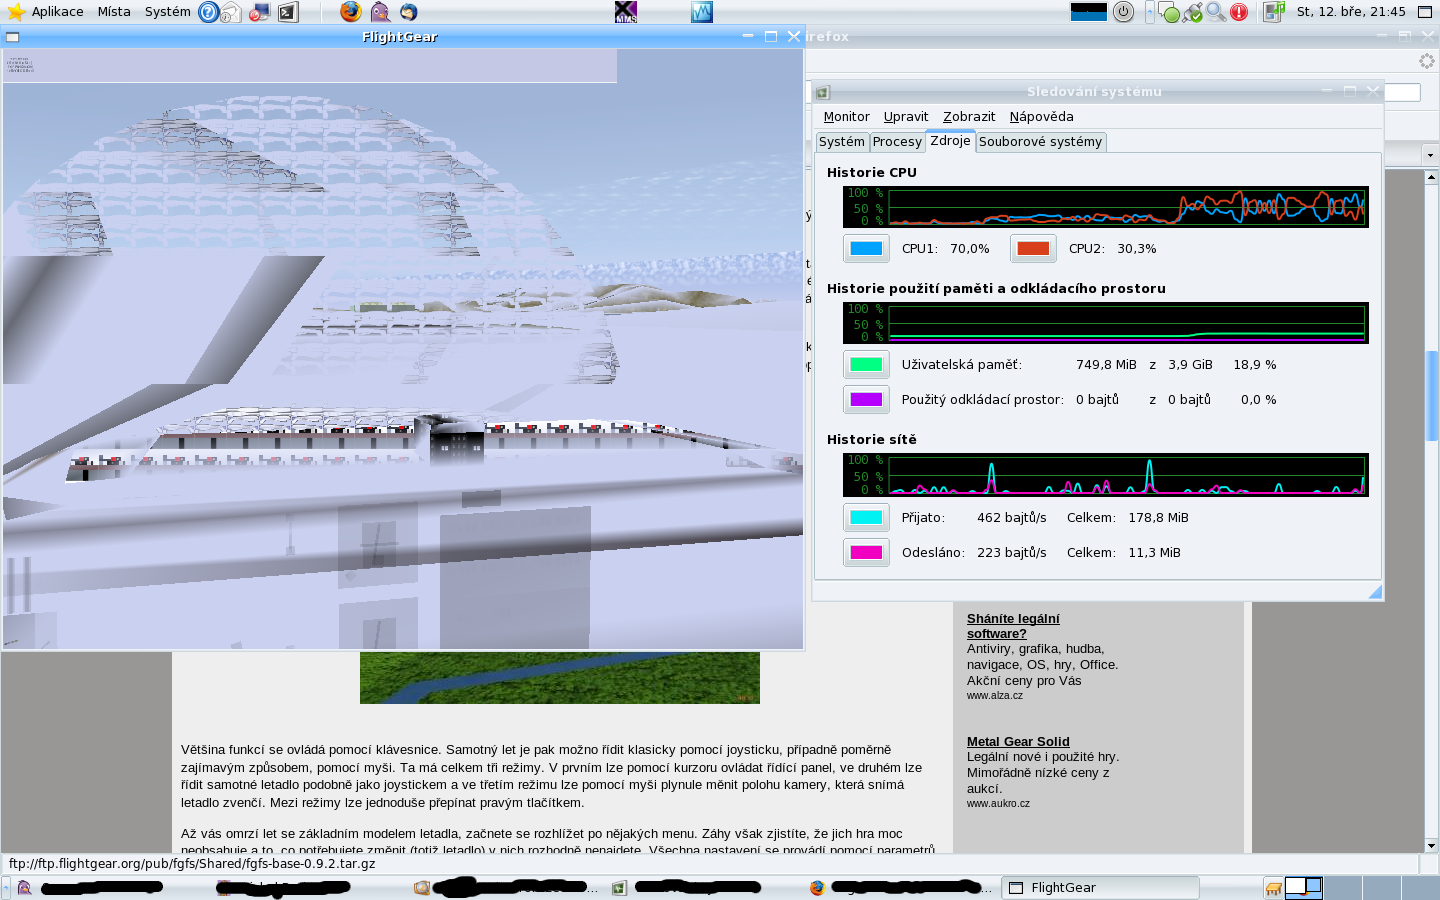Launch Pidgin messenger from the top panel
1440x900 pixels.
pyautogui.click(x=380, y=12)
